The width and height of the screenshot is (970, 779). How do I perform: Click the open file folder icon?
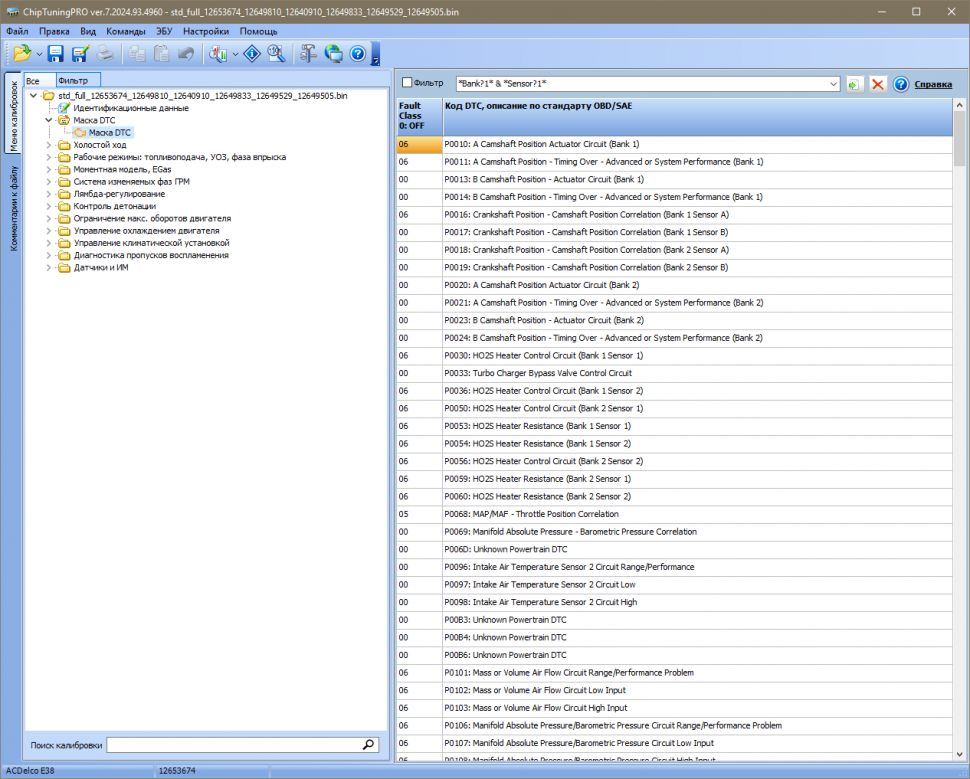[22, 54]
